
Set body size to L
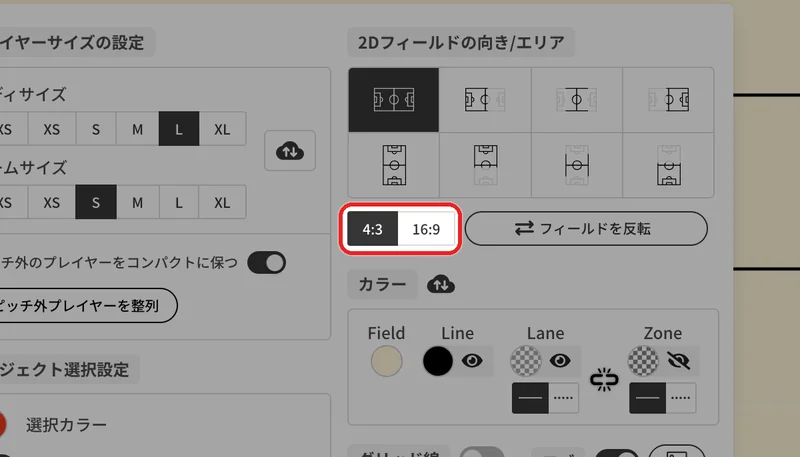(179, 129)
